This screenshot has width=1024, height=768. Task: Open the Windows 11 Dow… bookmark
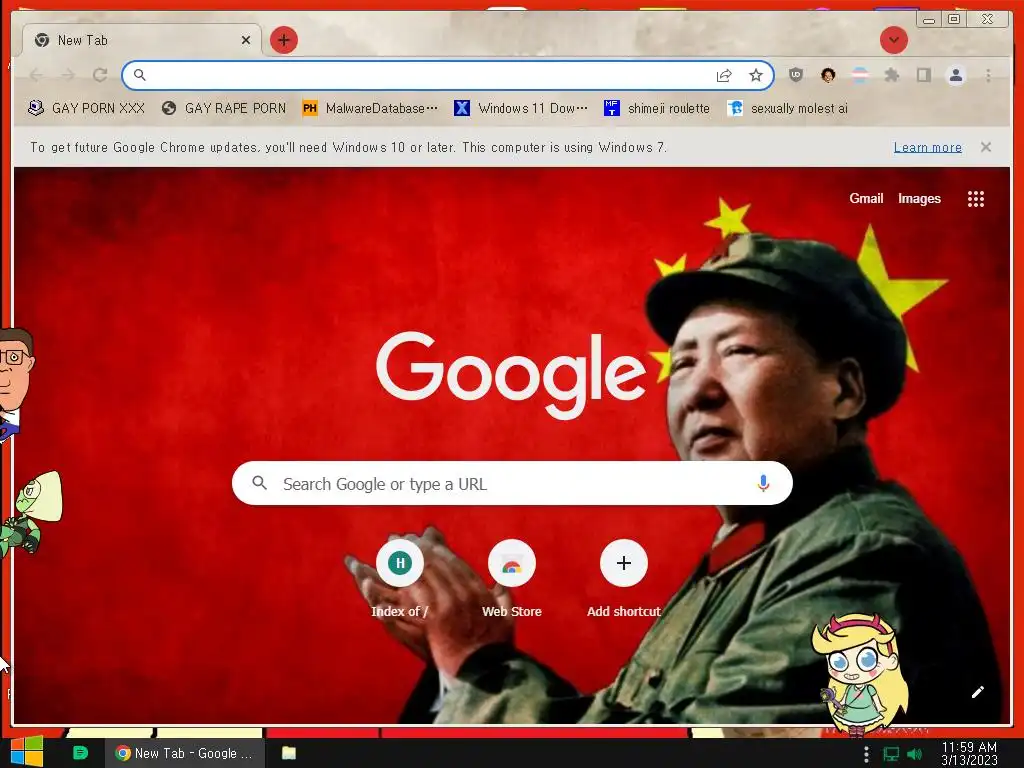521,108
